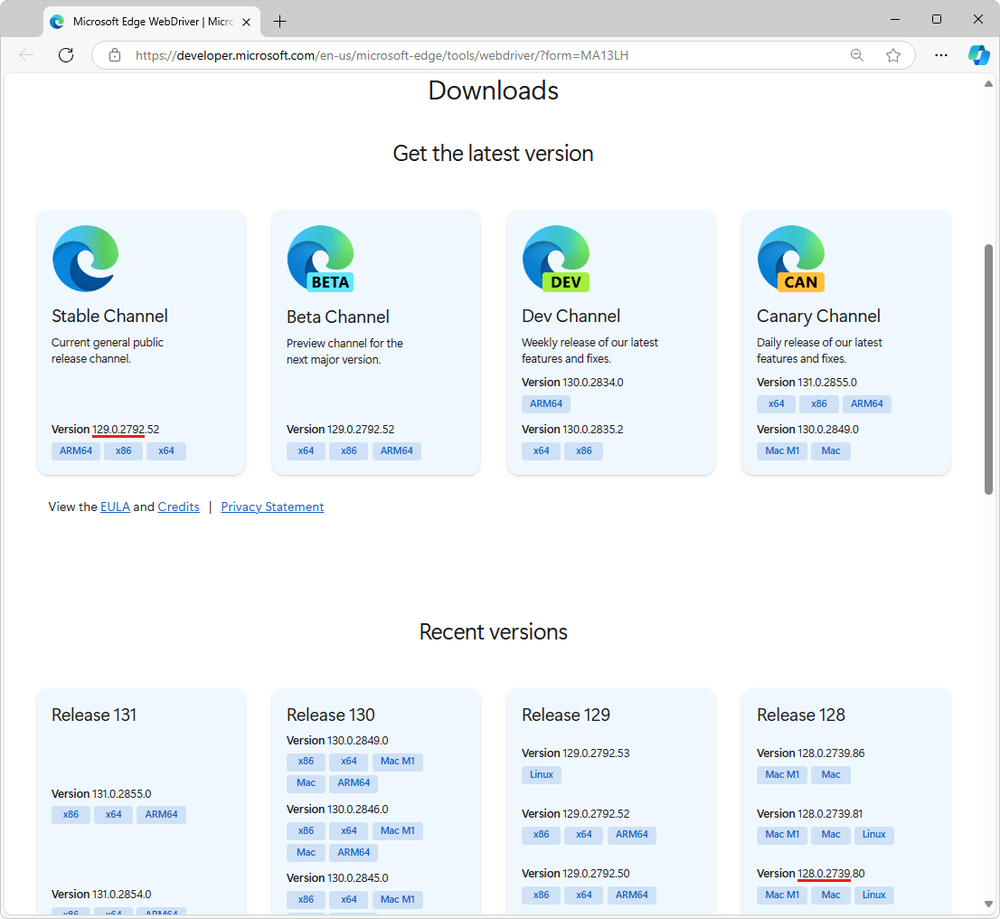Download Release 130 version 130.0.2846.0 Mac

point(306,853)
